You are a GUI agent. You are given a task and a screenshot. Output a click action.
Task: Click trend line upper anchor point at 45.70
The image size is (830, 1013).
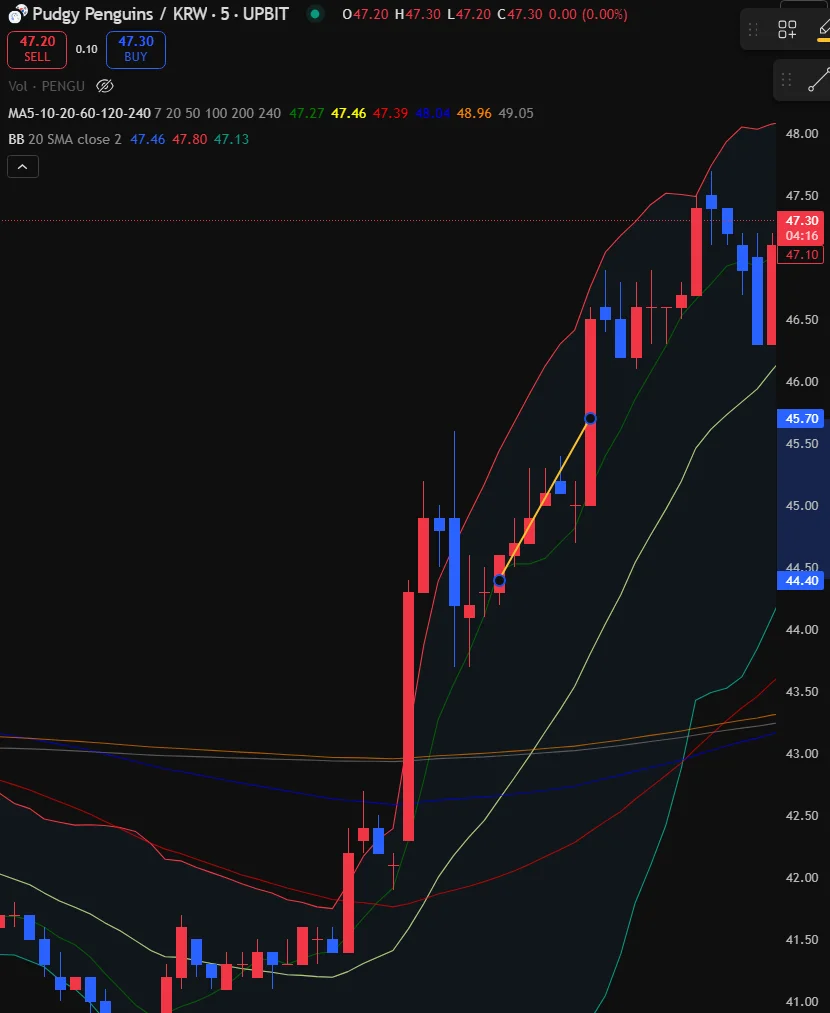(x=590, y=419)
